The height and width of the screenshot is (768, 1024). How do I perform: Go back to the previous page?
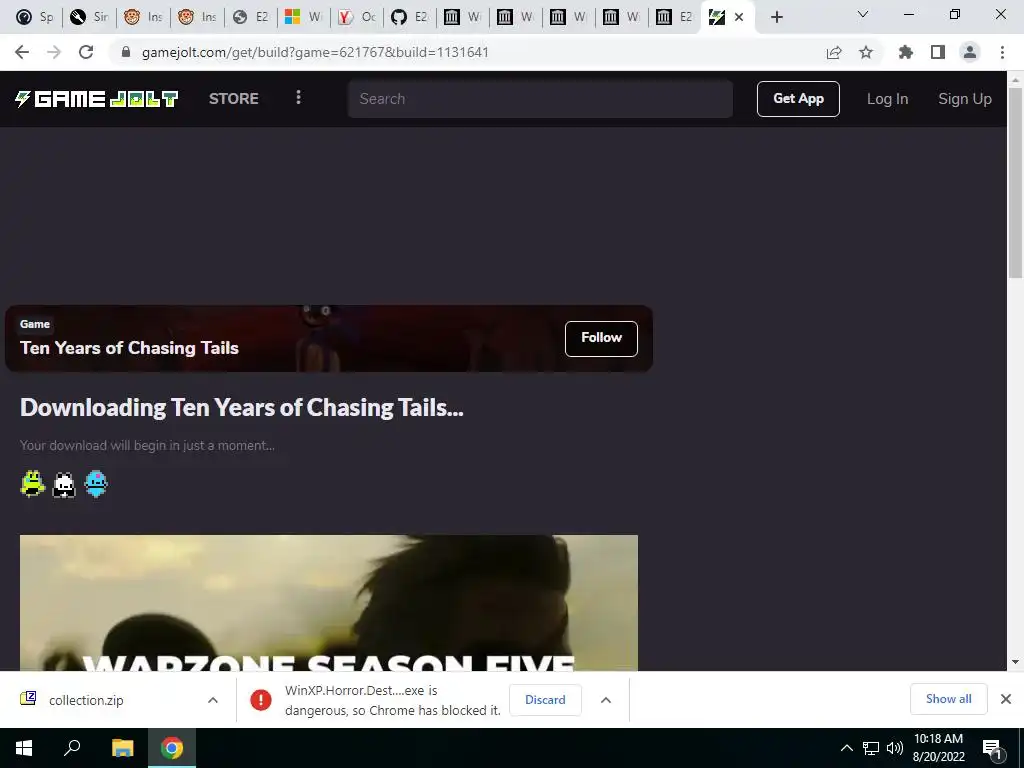coord(22,52)
